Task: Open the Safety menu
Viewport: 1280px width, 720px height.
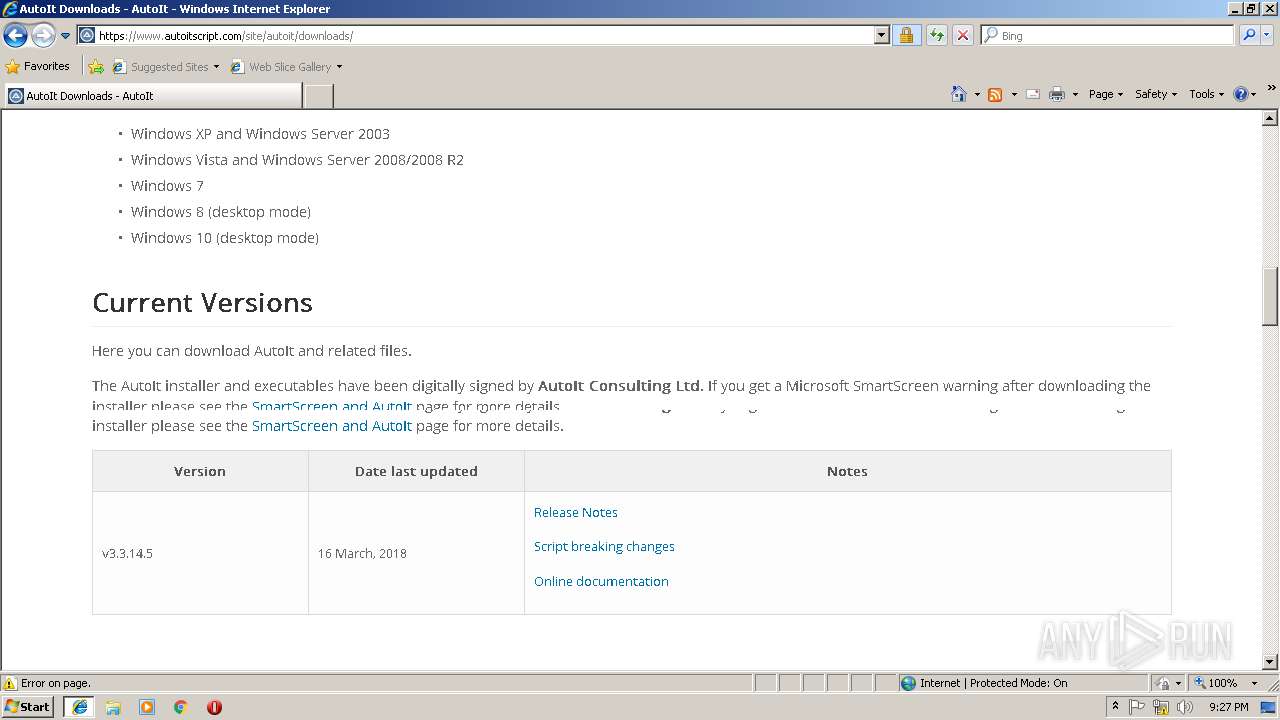Action: (1156, 94)
